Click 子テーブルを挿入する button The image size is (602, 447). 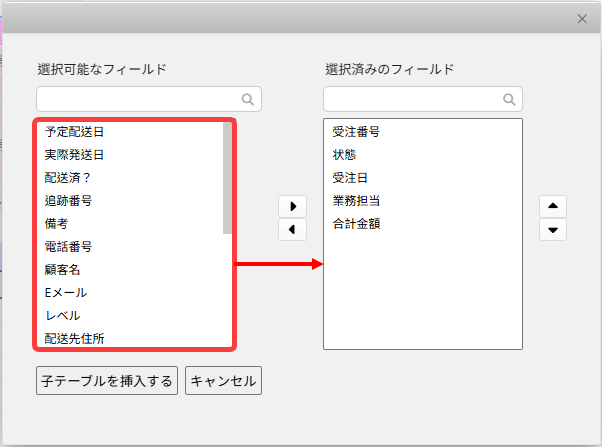click(108, 381)
